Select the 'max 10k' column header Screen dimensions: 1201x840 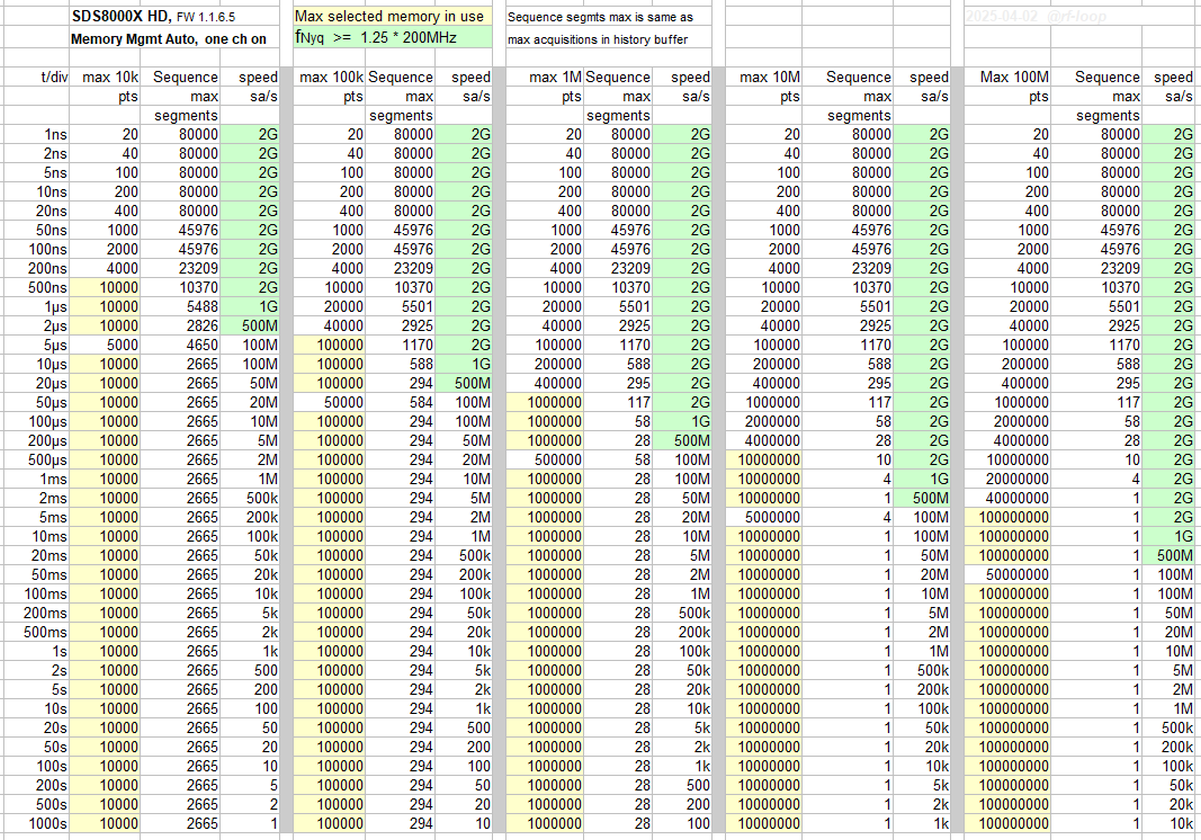pos(110,77)
